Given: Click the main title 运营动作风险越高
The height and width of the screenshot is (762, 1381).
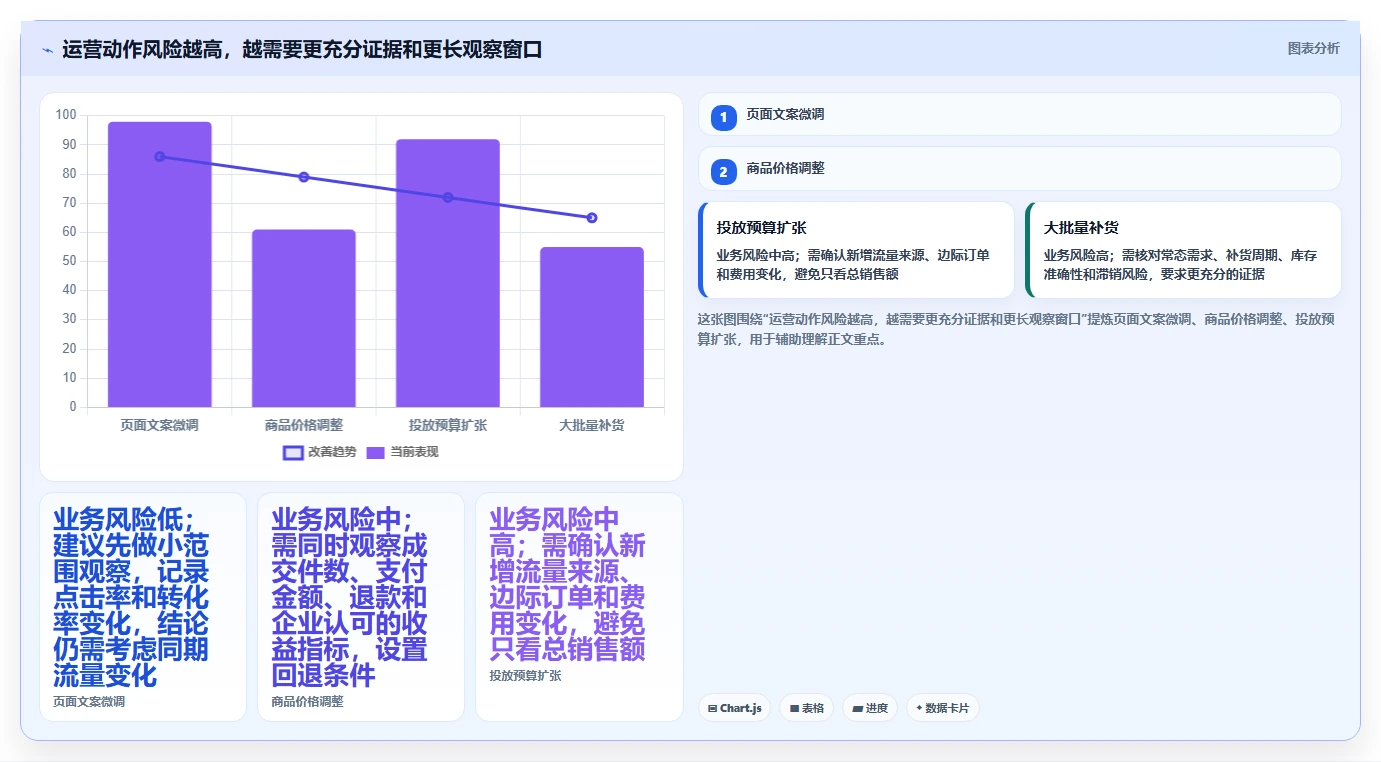Looking at the screenshot, I should pyautogui.click(x=302, y=49).
